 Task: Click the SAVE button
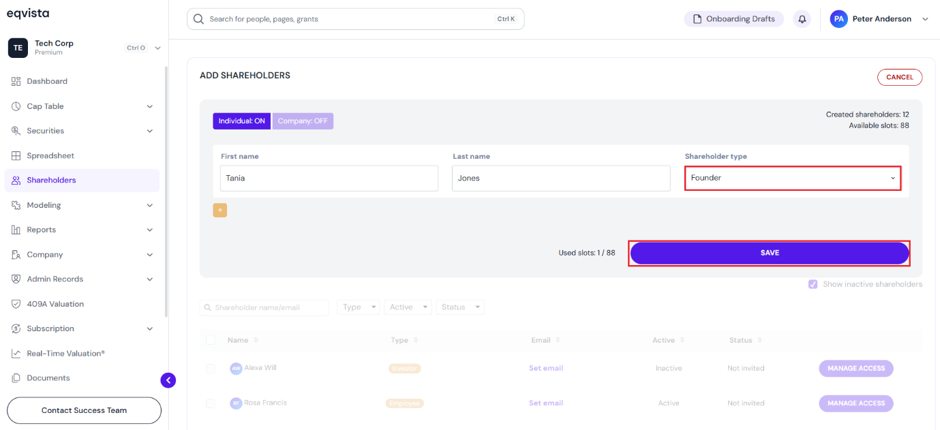tap(770, 253)
